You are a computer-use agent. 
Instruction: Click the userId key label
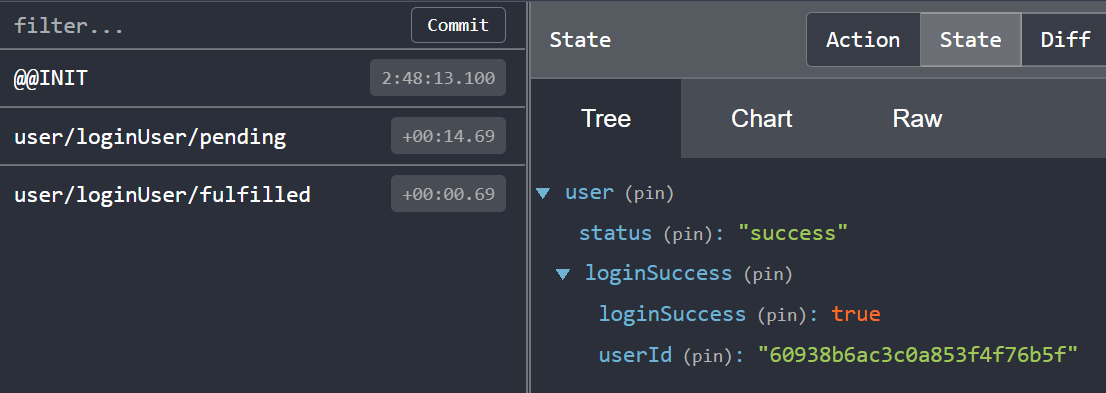(x=635, y=354)
